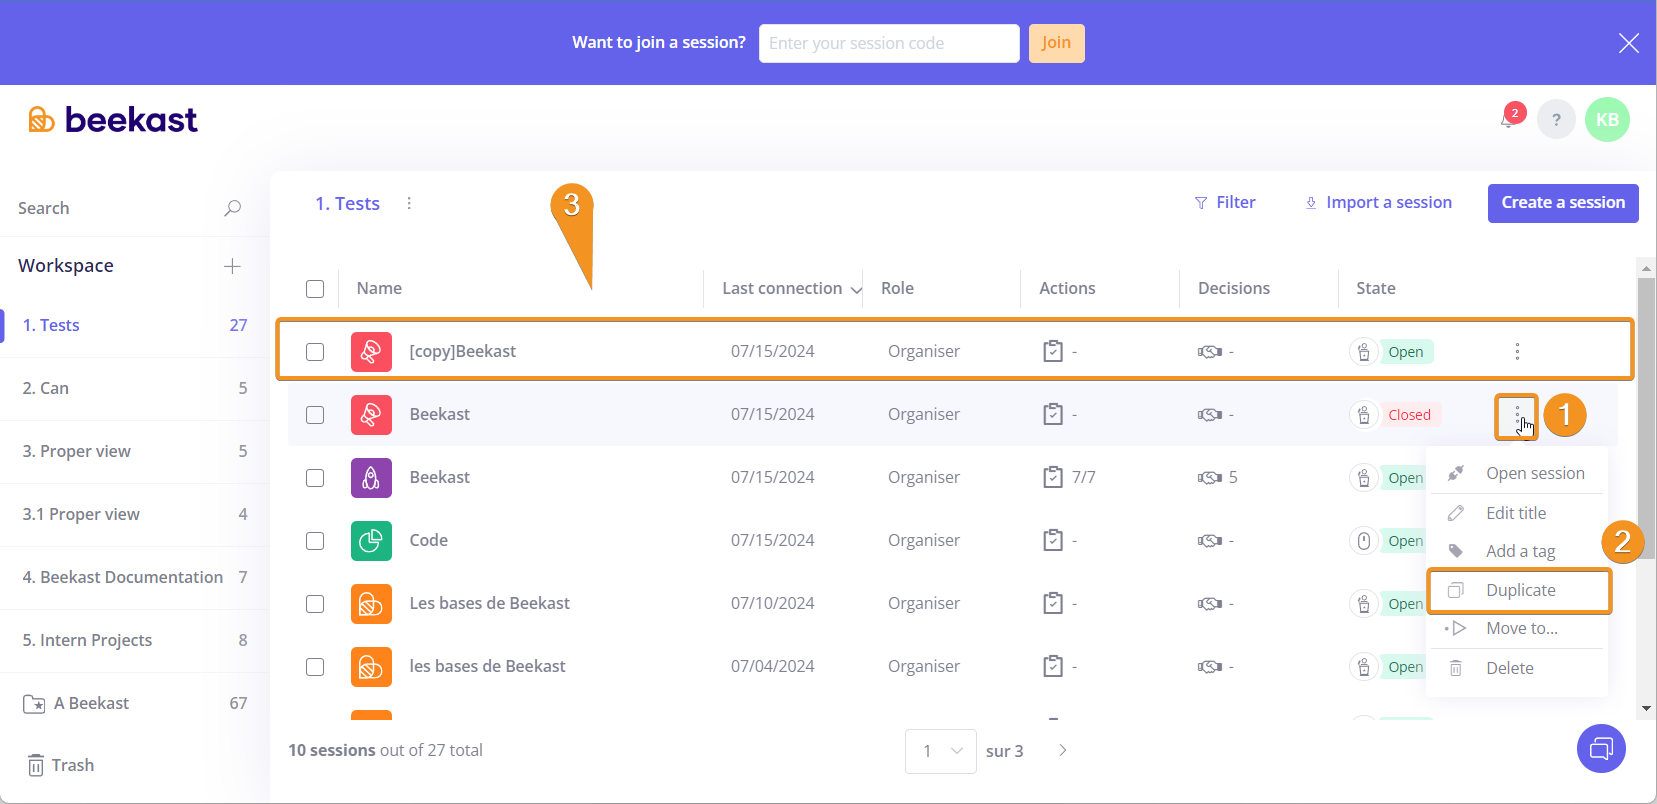Choose Delete from context menu

(x=1518, y=668)
